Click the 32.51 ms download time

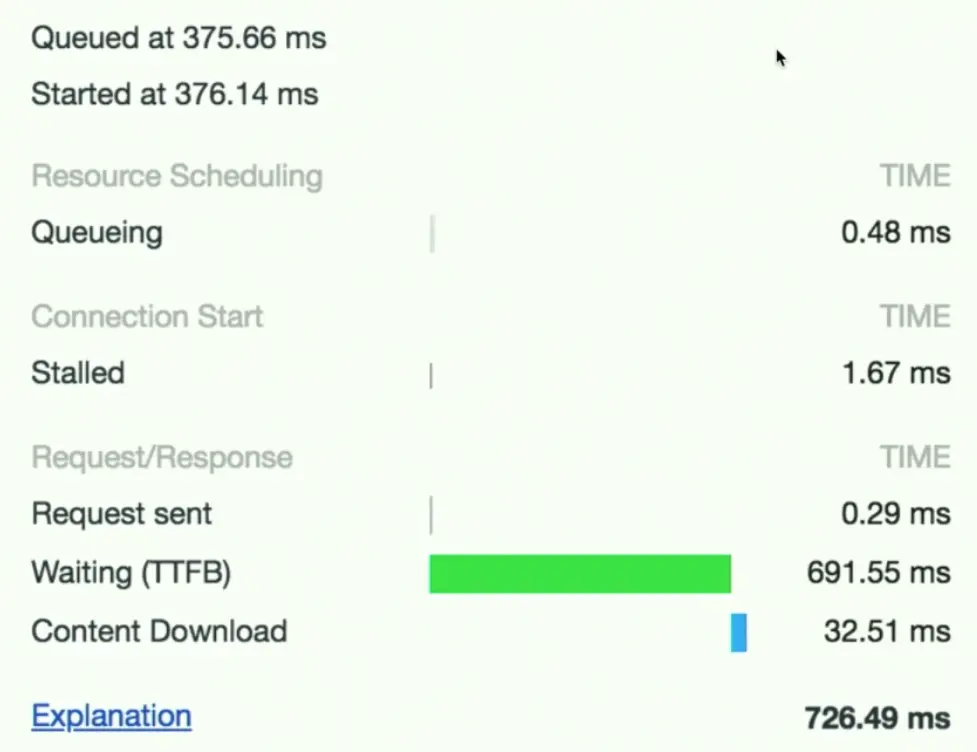click(887, 631)
